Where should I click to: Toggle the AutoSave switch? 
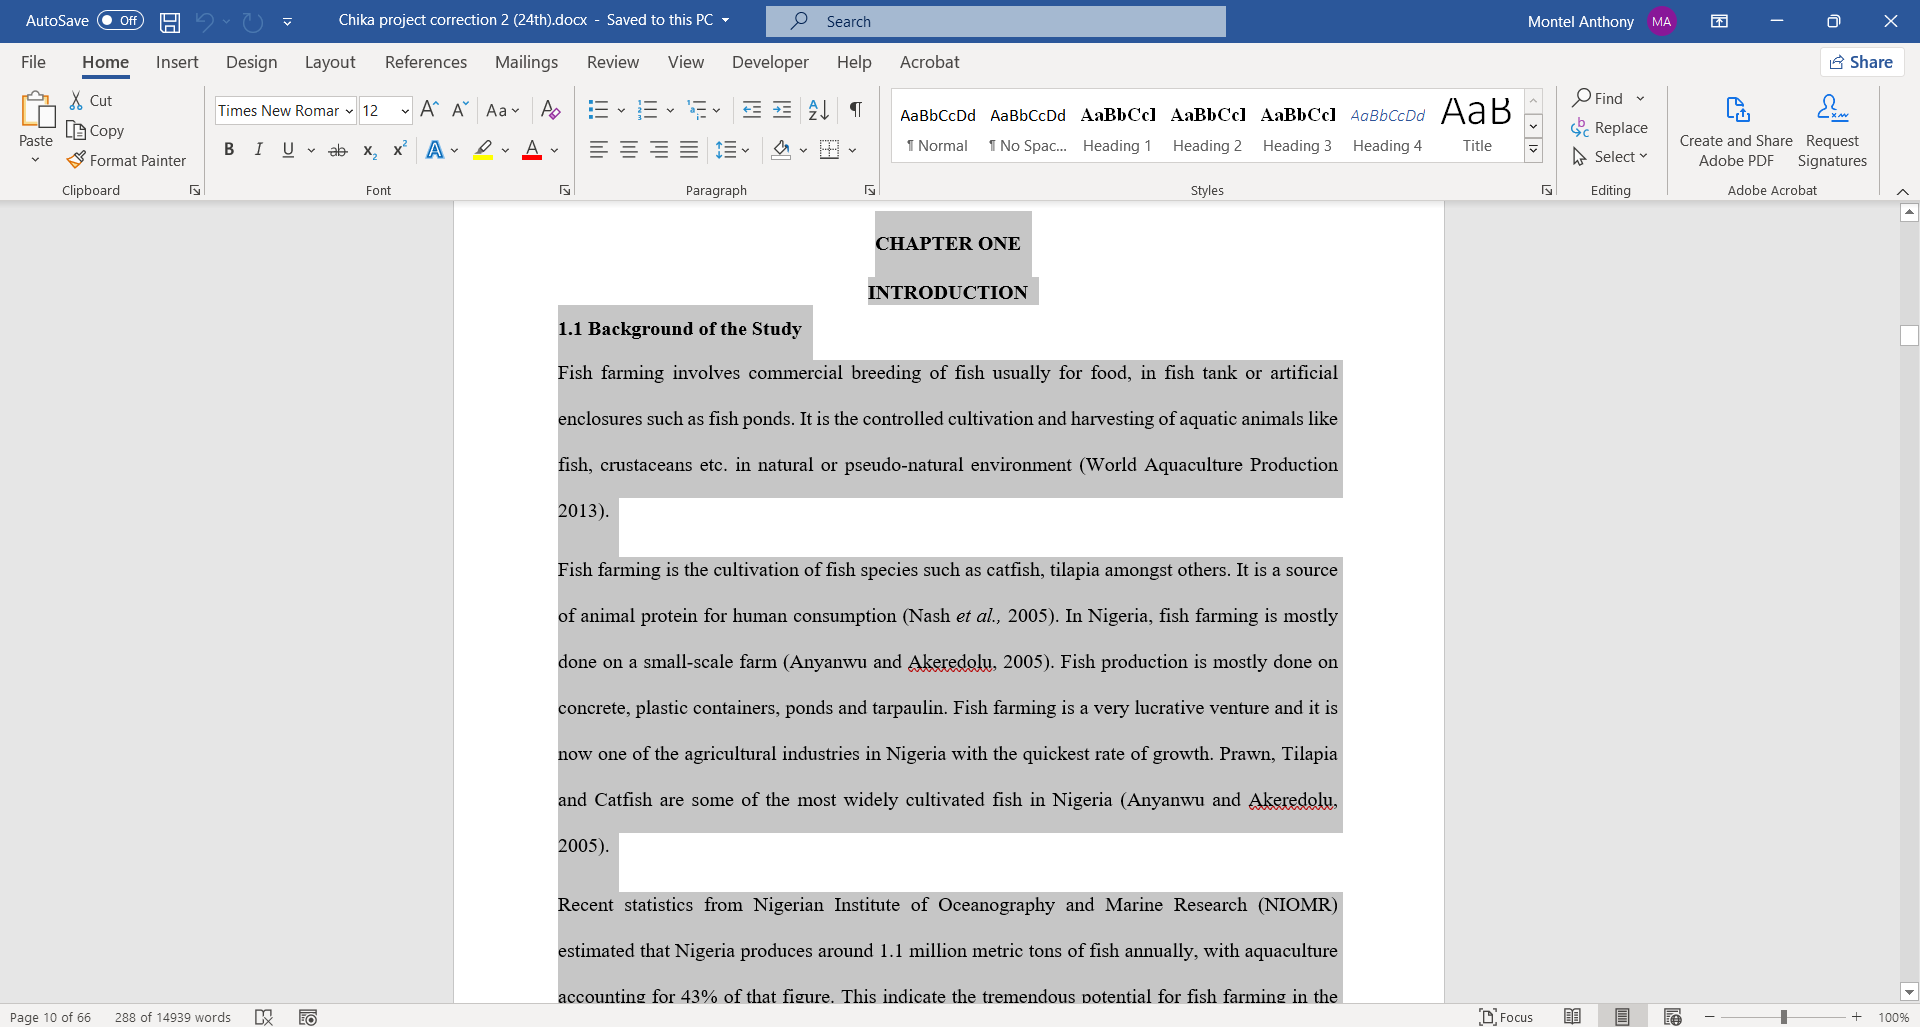point(120,20)
